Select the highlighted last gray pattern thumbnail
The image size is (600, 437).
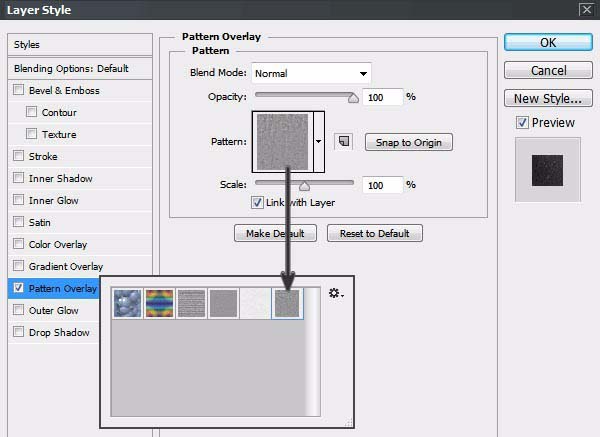(x=287, y=303)
